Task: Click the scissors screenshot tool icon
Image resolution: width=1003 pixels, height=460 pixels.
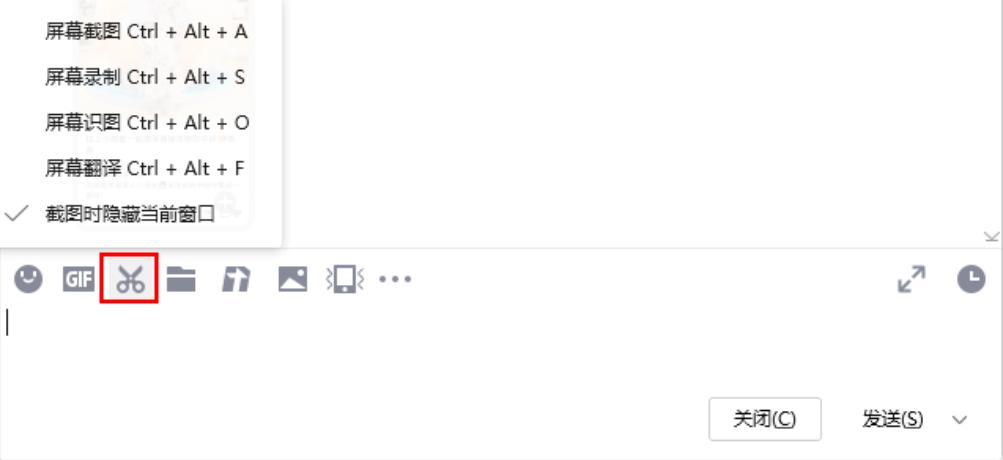Action: pos(130,280)
